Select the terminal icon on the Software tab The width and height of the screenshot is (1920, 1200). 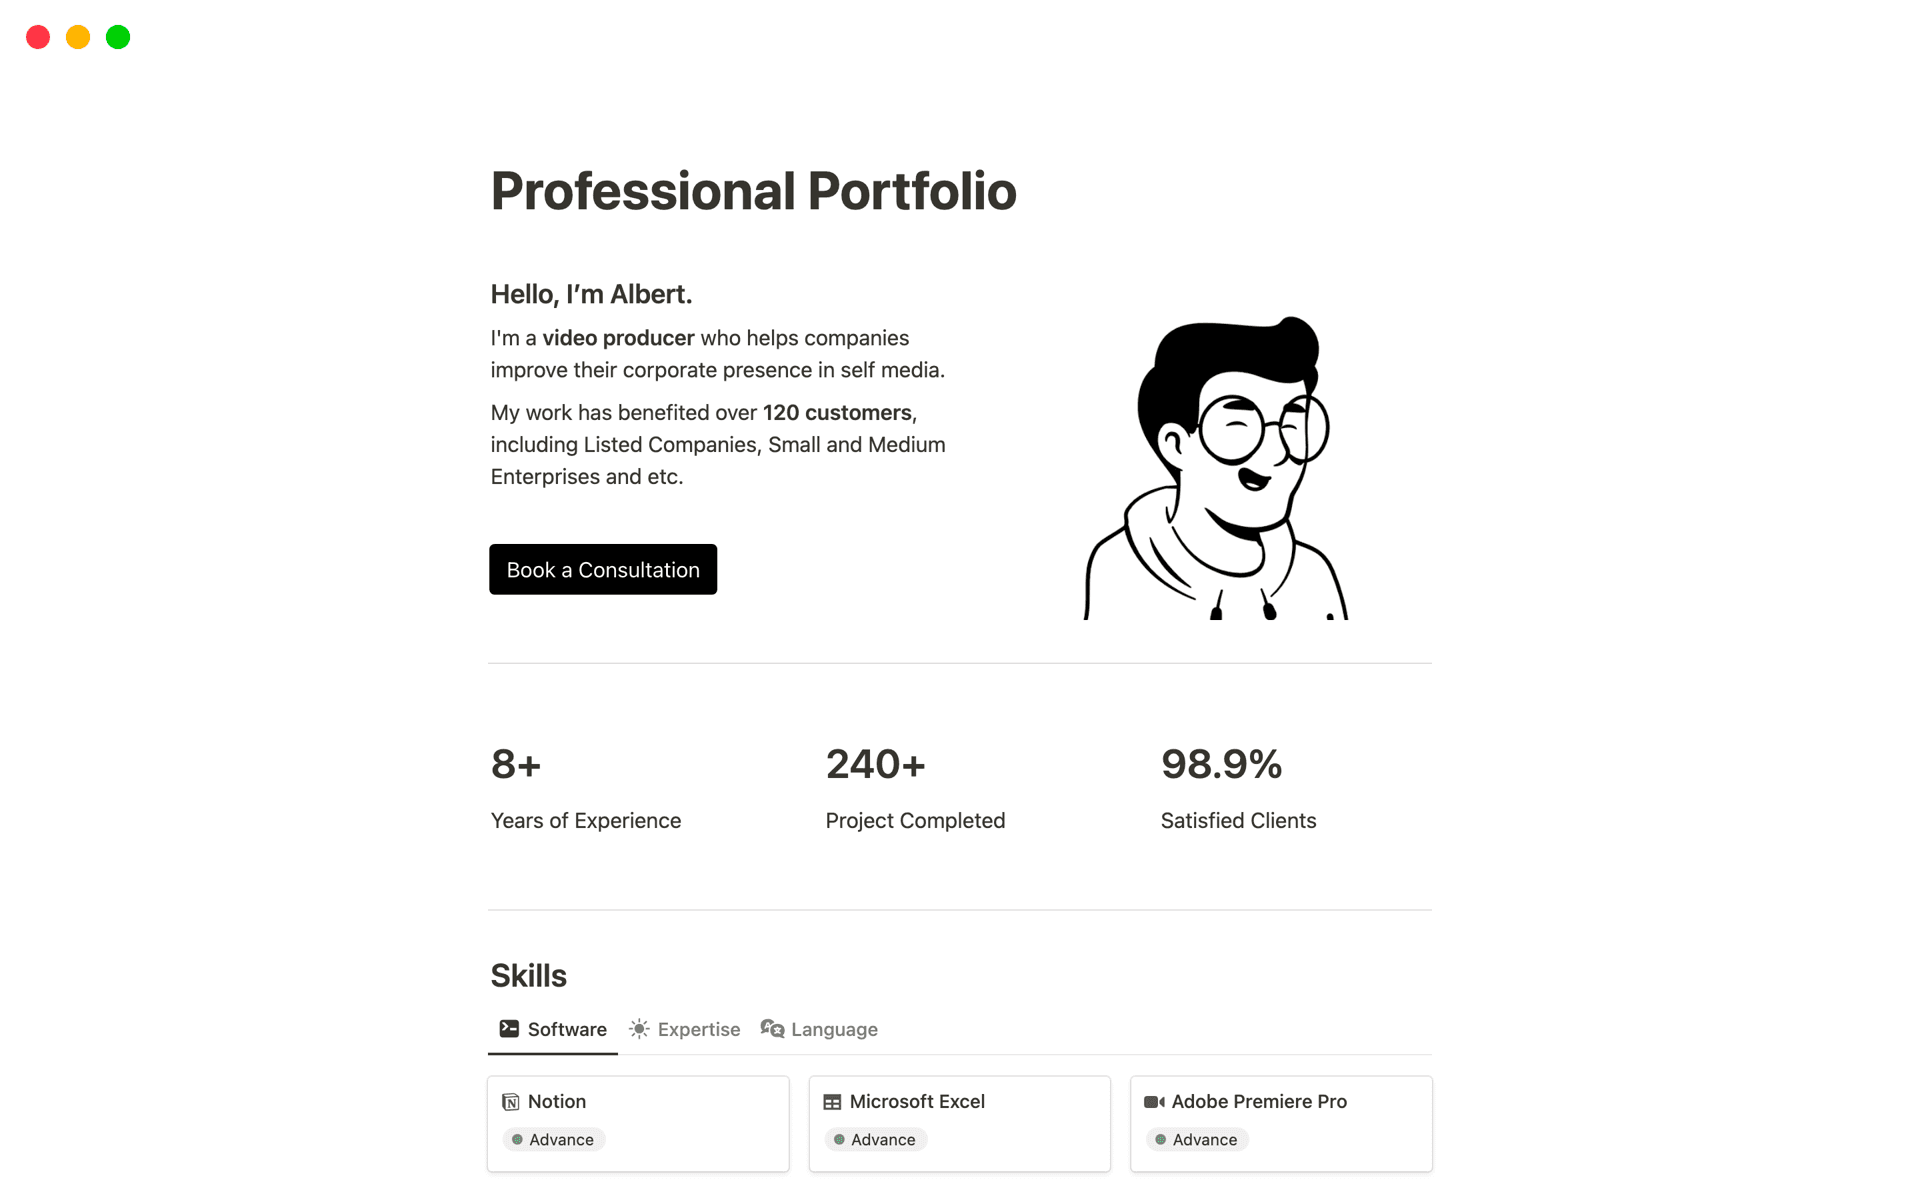(509, 1028)
